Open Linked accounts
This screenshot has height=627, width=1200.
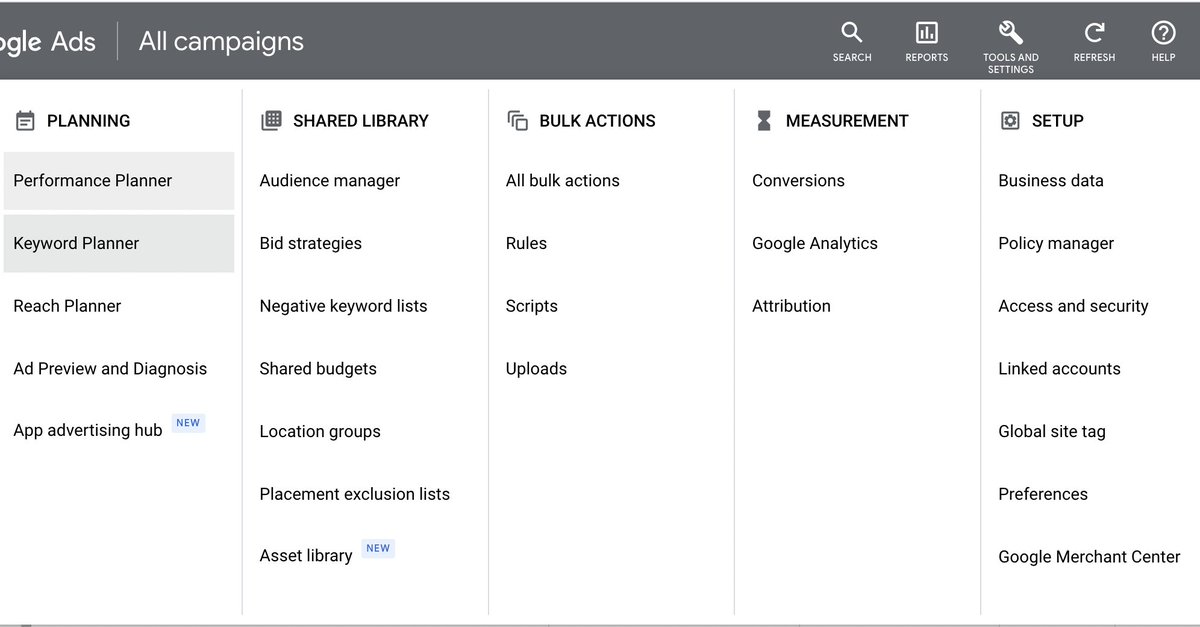tap(1059, 368)
